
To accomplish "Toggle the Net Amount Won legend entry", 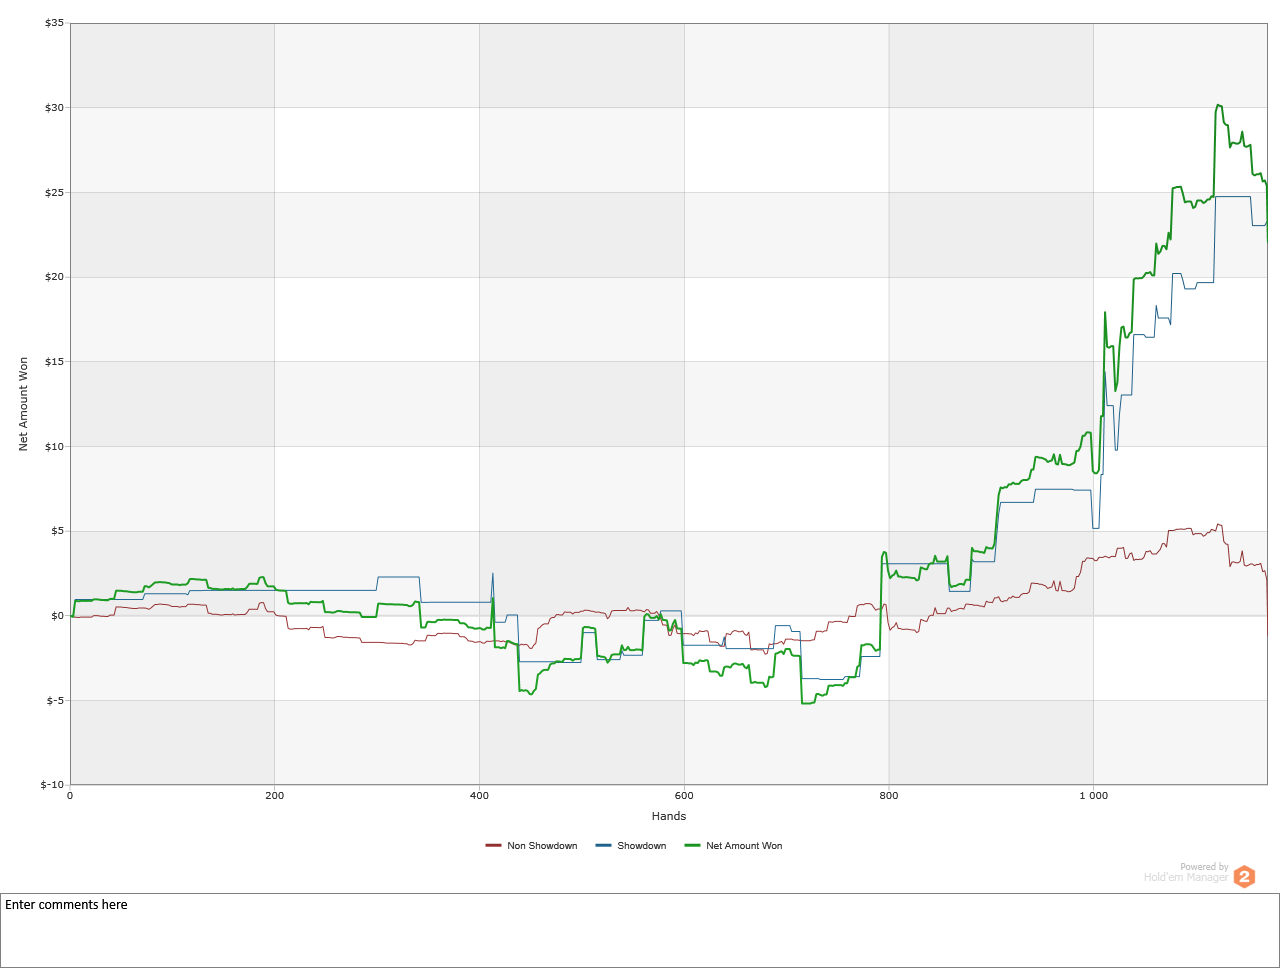I will pos(733,846).
